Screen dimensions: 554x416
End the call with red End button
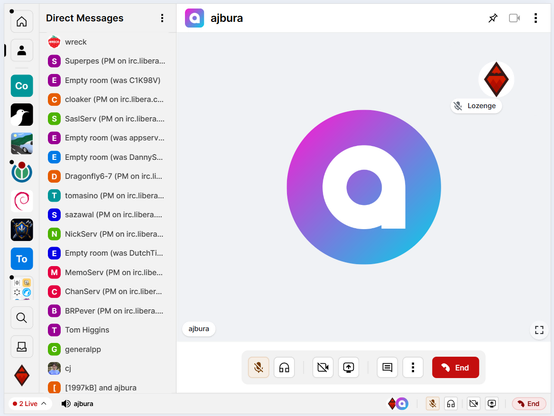click(455, 368)
